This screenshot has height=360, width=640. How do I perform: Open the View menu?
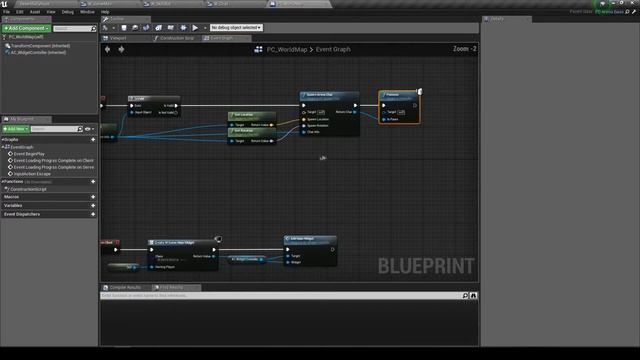tap(51, 12)
